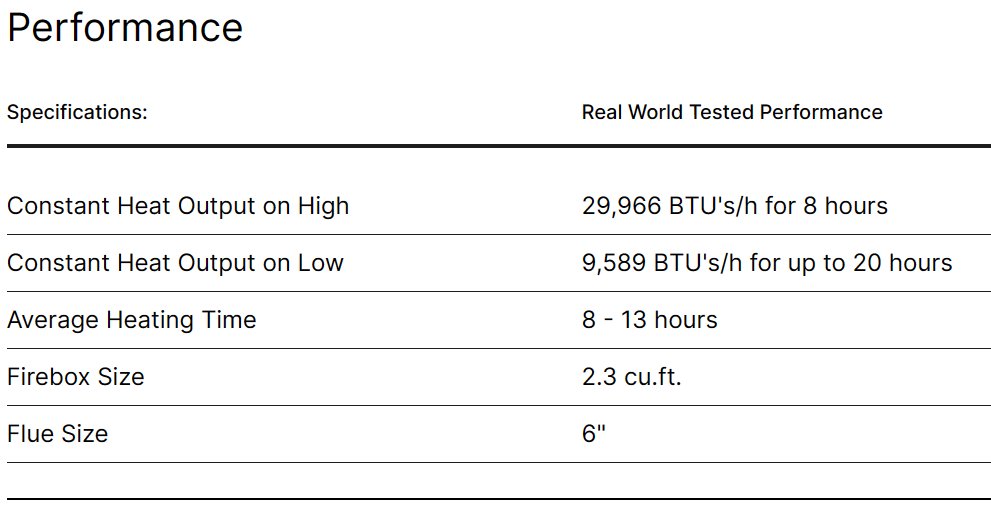Click the word 'High' in the first row
Image resolution: width=991 pixels, height=508 pixels.
click(324, 206)
